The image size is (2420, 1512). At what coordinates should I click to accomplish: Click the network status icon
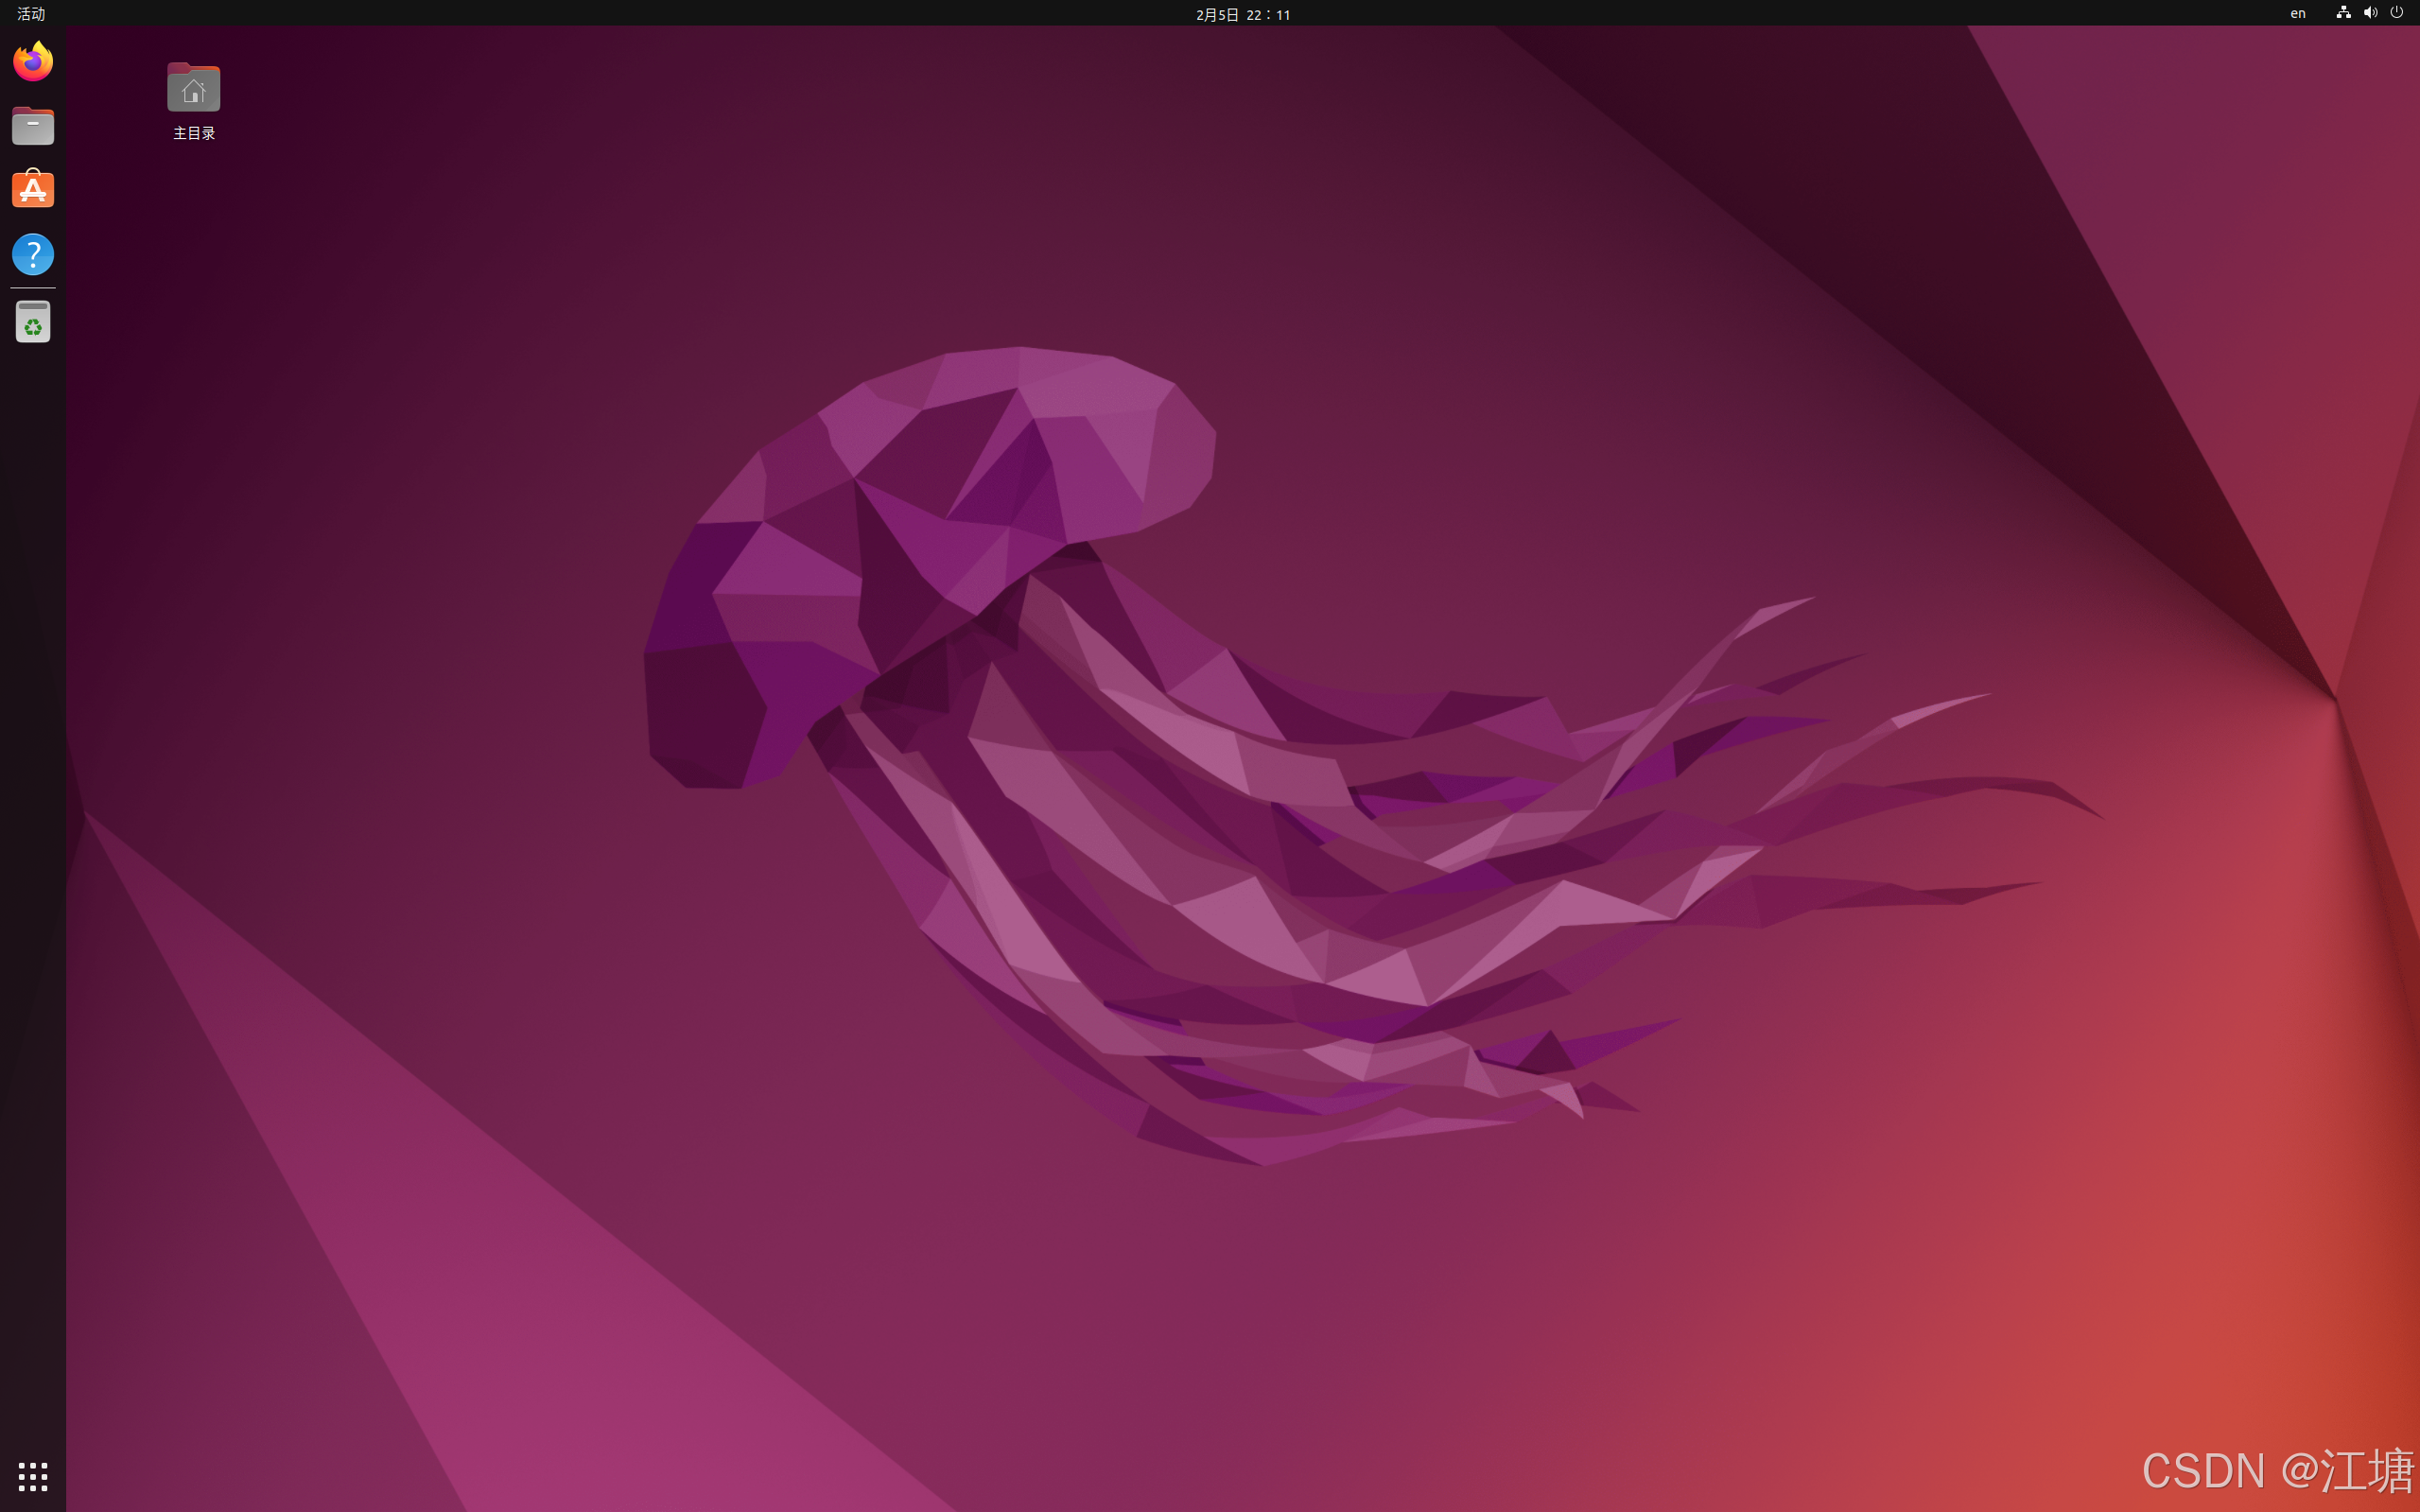[2343, 13]
